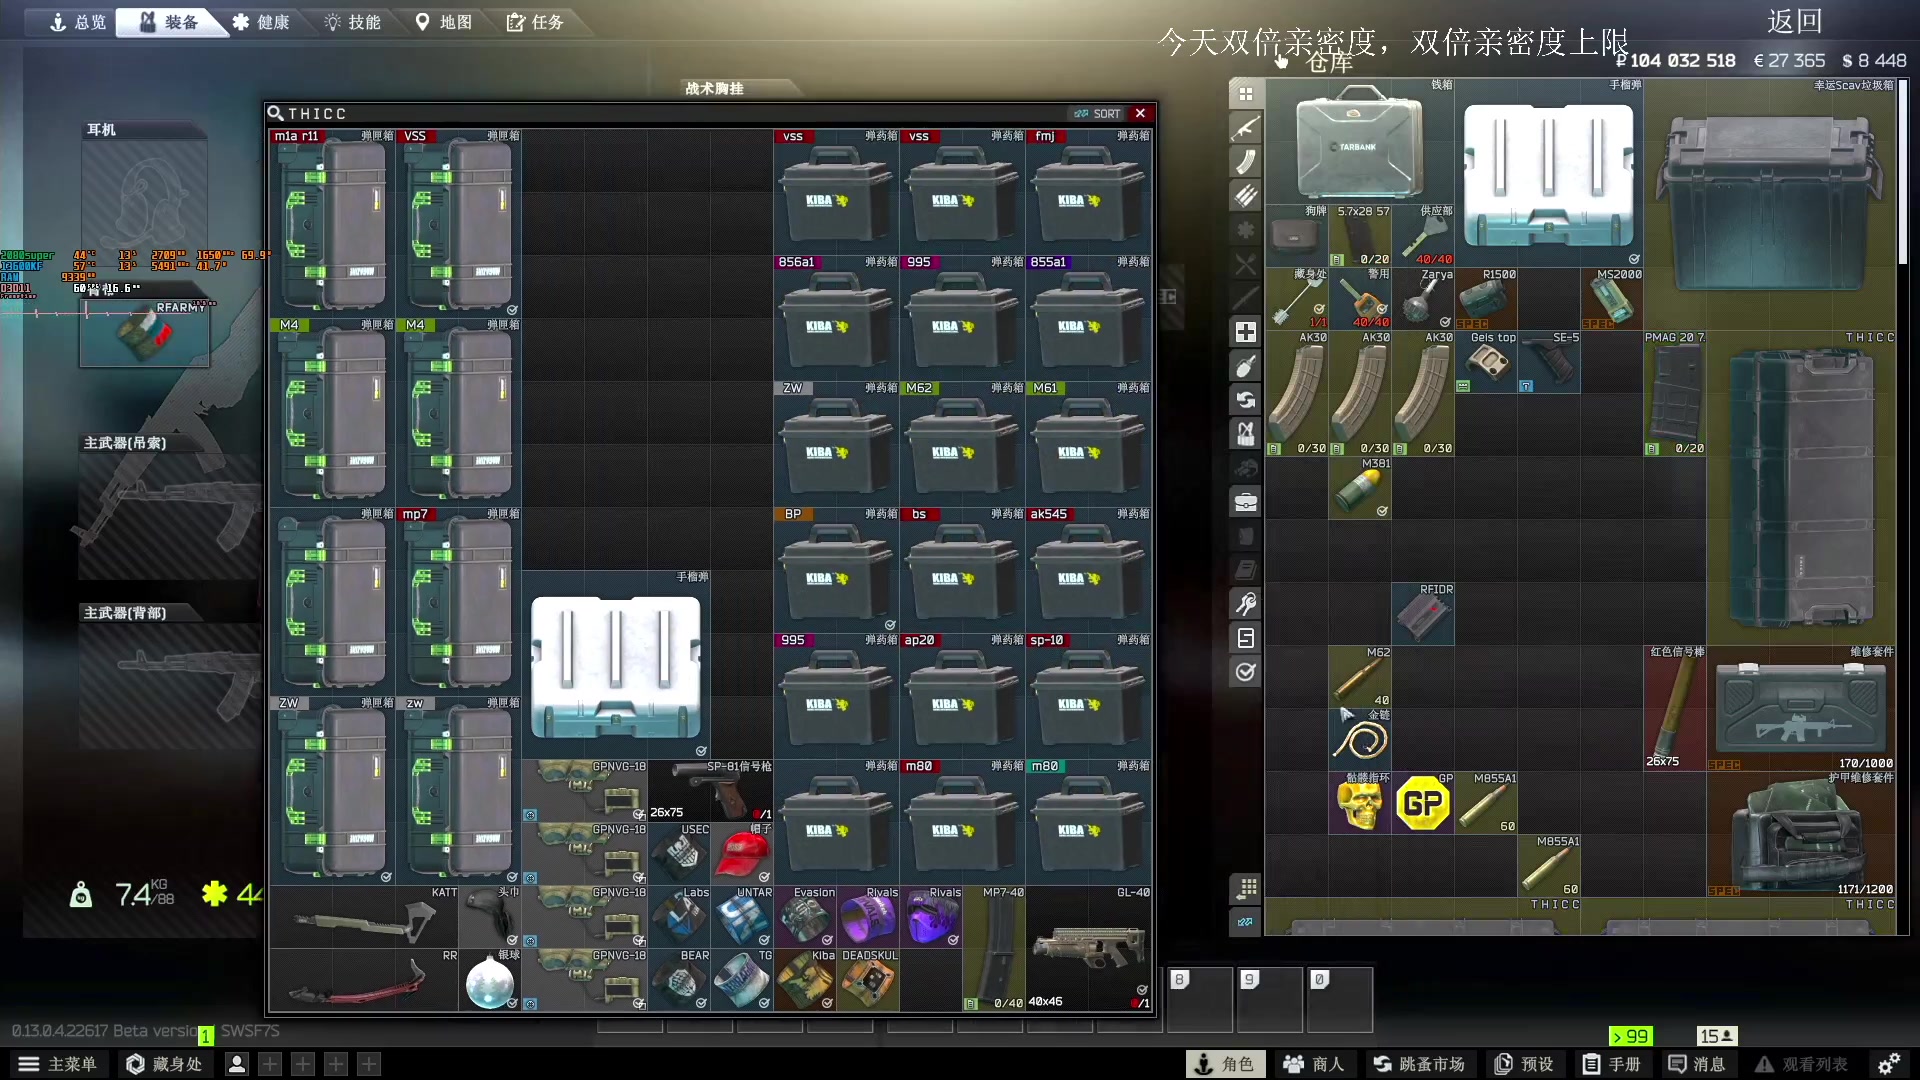Viewport: 1920px width, 1080px height.
Task: Open 幸运Scav垃圾箱 junk box
Action: 1769,204
